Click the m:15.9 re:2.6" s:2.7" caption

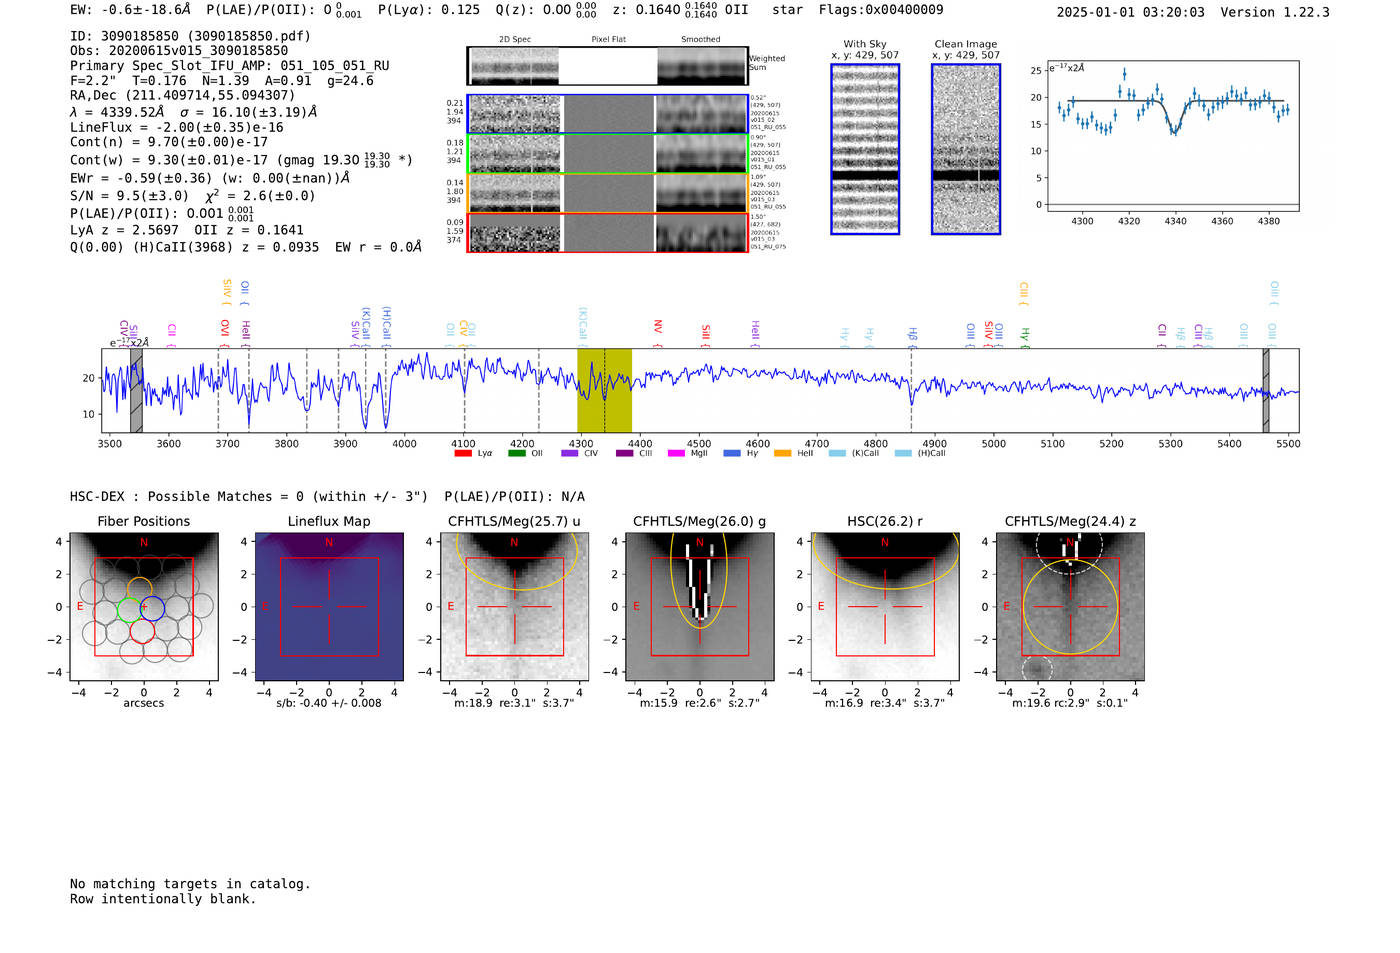700,703
